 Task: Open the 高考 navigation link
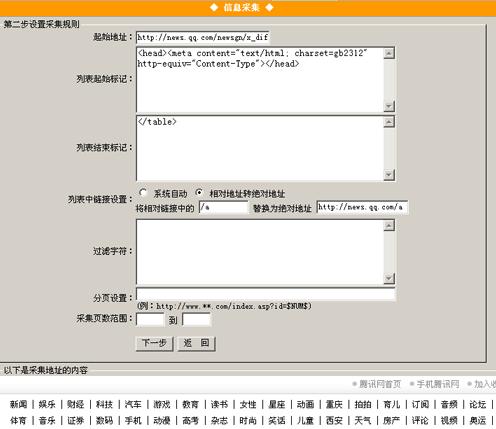point(190,420)
